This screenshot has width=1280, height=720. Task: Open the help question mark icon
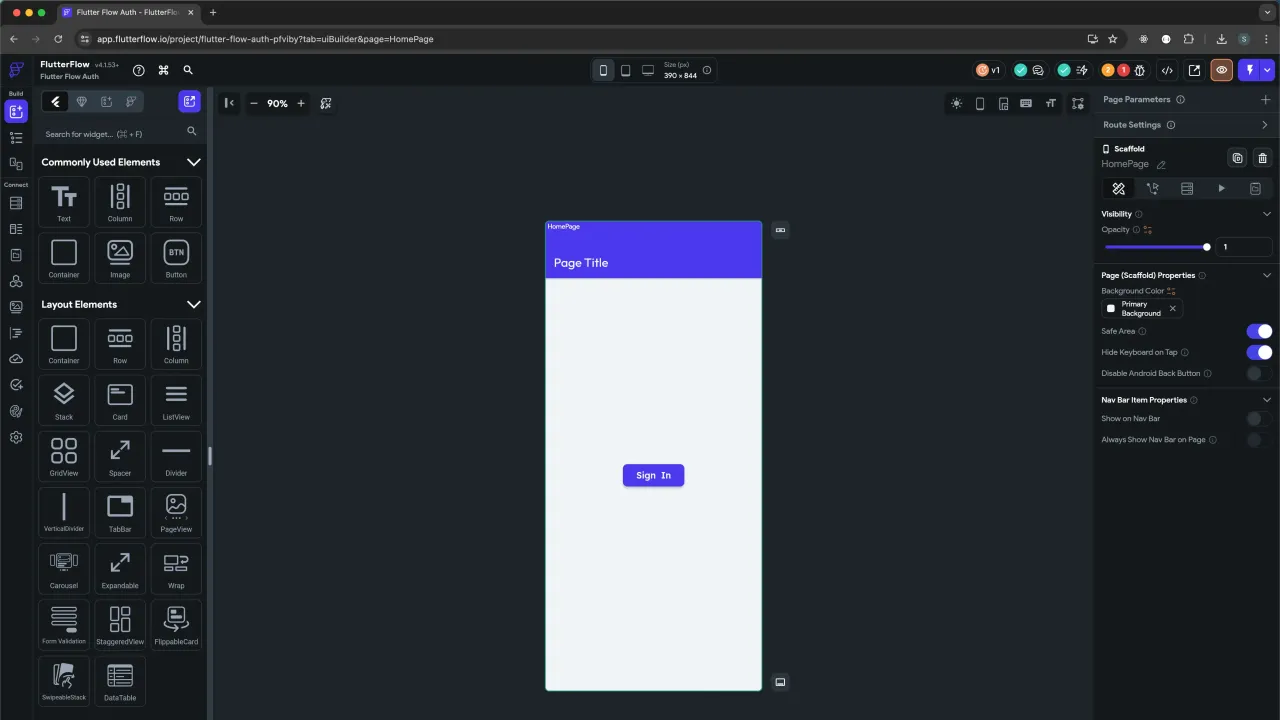(139, 70)
